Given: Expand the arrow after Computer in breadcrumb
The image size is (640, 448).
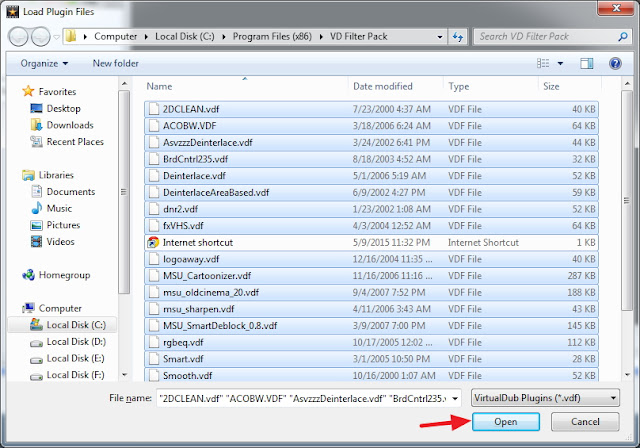Looking at the screenshot, I should (x=146, y=37).
